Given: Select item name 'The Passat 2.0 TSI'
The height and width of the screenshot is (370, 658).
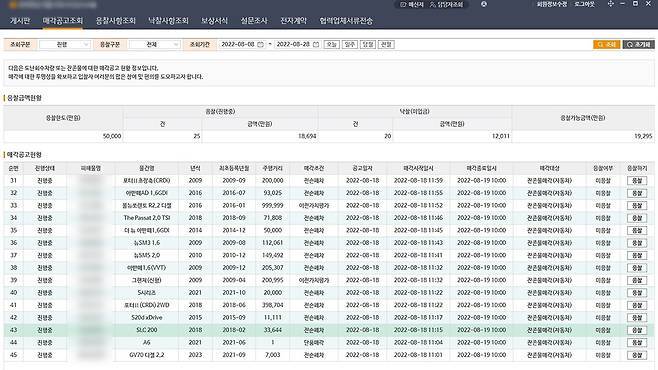Looking at the screenshot, I should click(146, 218).
